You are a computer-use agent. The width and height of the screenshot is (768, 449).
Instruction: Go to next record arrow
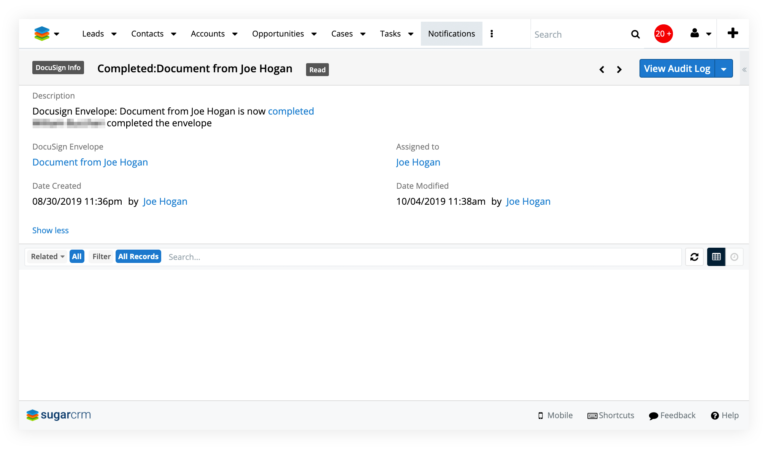click(x=619, y=70)
